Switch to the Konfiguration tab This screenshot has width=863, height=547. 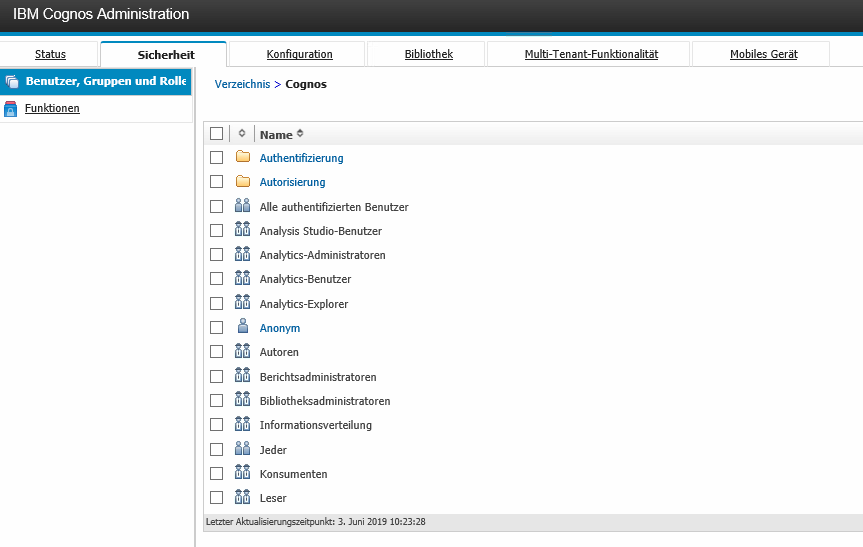point(299,54)
